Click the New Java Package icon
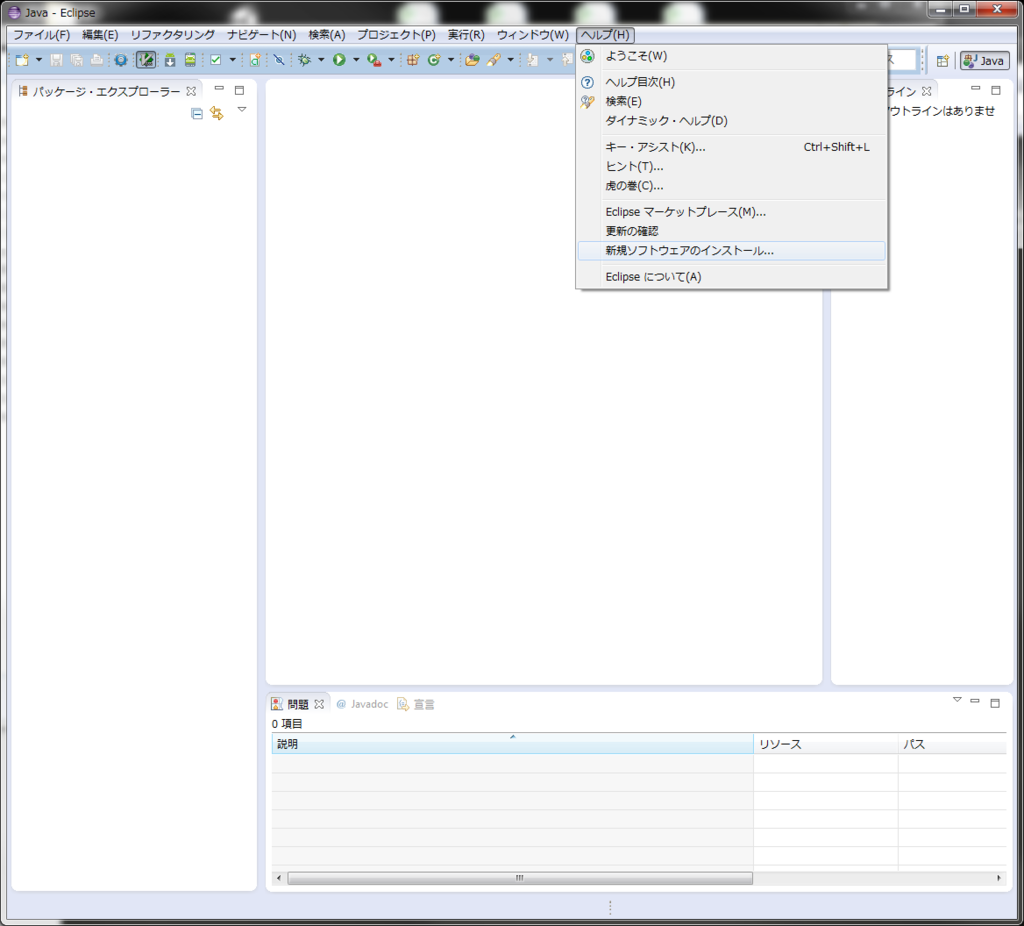The width and height of the screenshot is (1024, 926). (413, 60)
